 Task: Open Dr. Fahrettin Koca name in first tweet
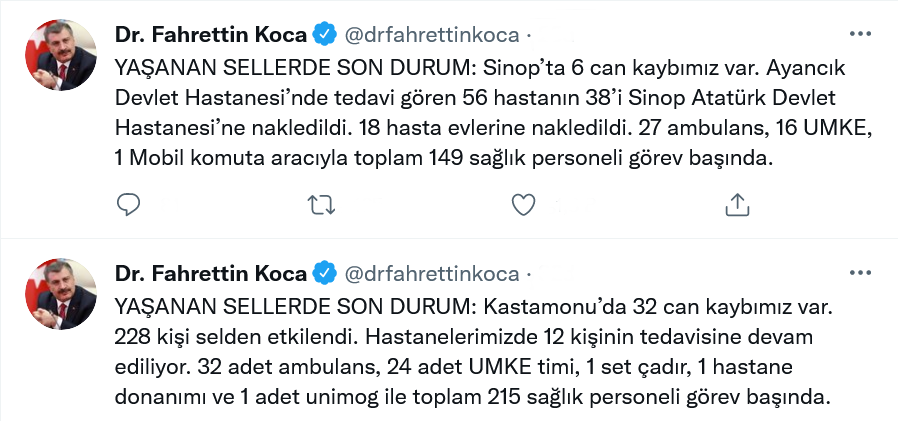click(211, 35)
